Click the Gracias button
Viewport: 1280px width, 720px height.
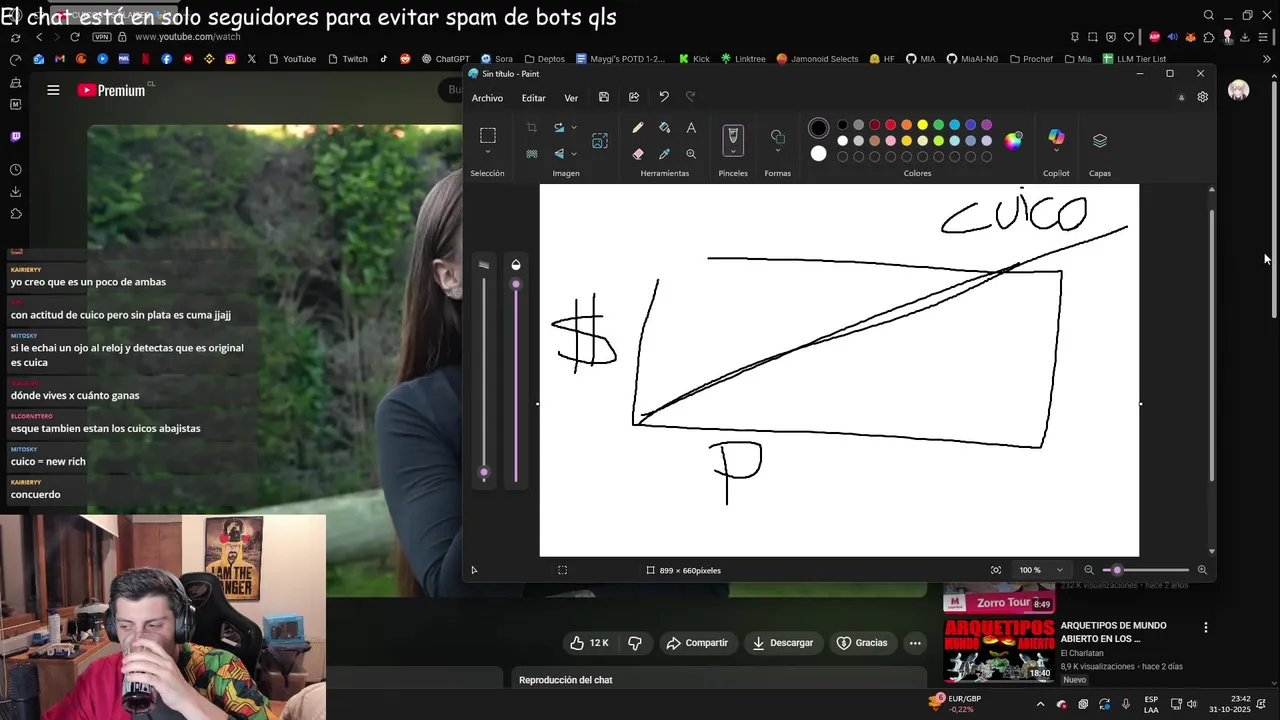click(862, 643)
